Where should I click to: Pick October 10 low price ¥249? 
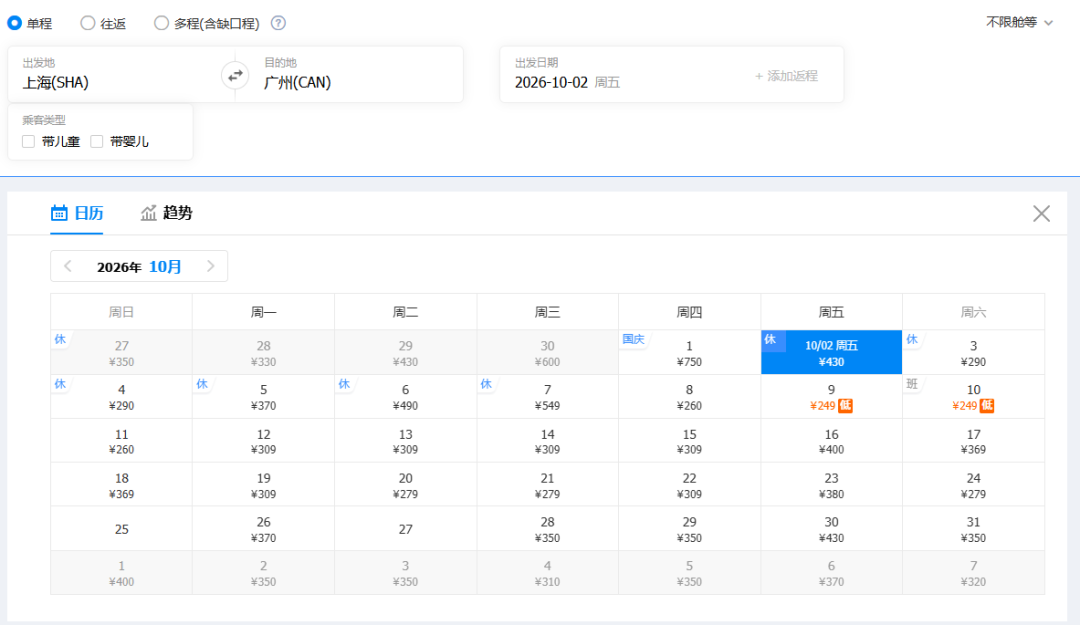(x=973, y=397)
